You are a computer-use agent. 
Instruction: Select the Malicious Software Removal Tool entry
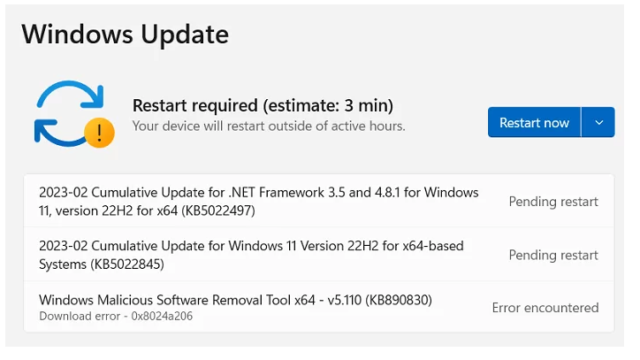(319, 307)
